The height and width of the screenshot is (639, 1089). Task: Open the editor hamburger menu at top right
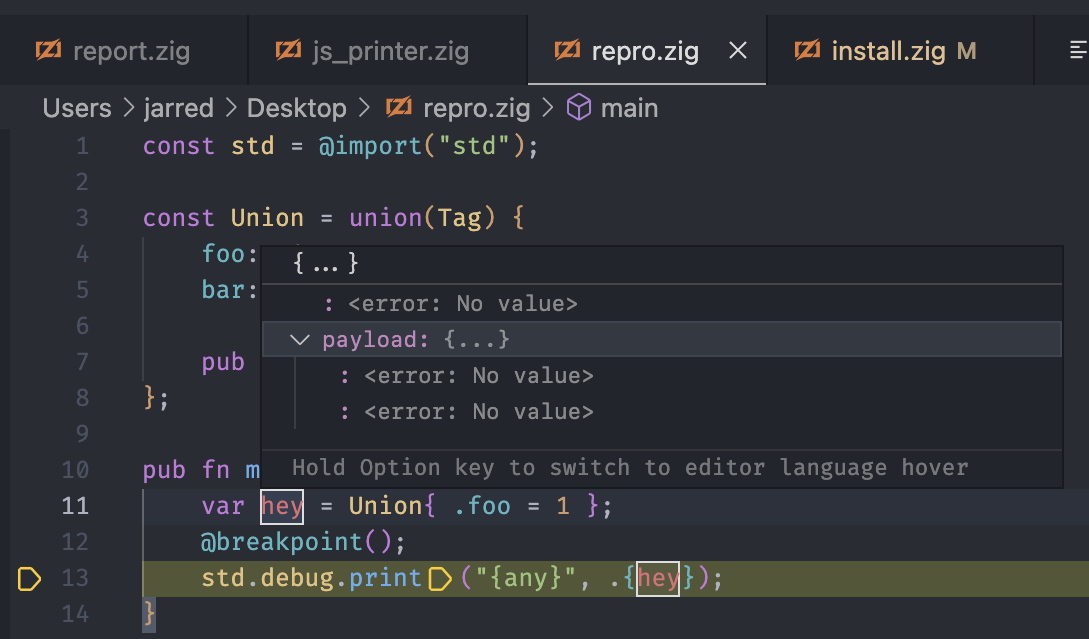(1078, 48)
